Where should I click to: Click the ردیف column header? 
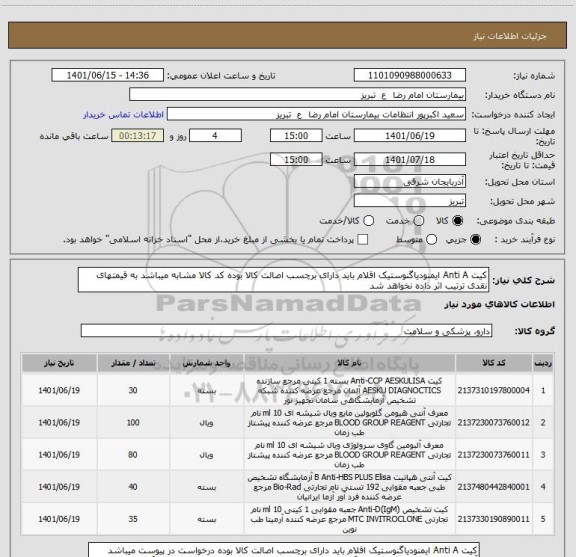tap(543, 363)
